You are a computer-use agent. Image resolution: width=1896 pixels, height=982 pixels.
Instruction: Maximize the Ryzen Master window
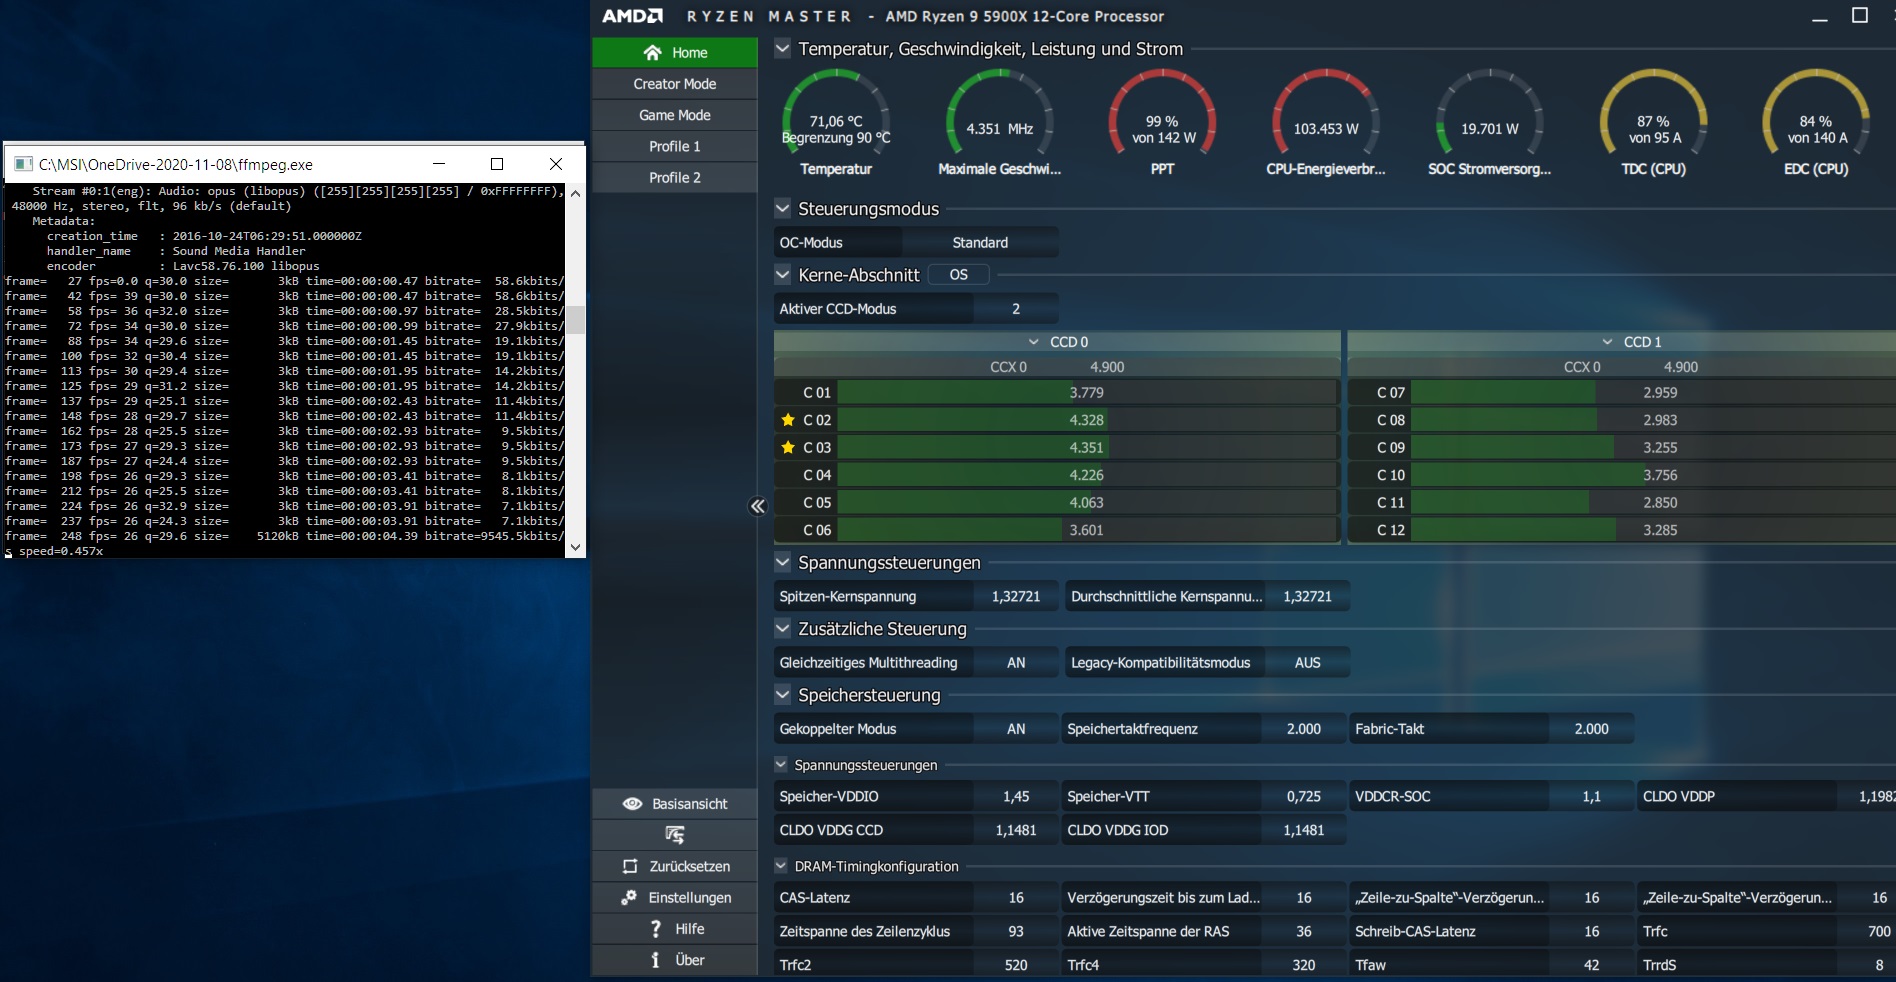pos(1860,16)
